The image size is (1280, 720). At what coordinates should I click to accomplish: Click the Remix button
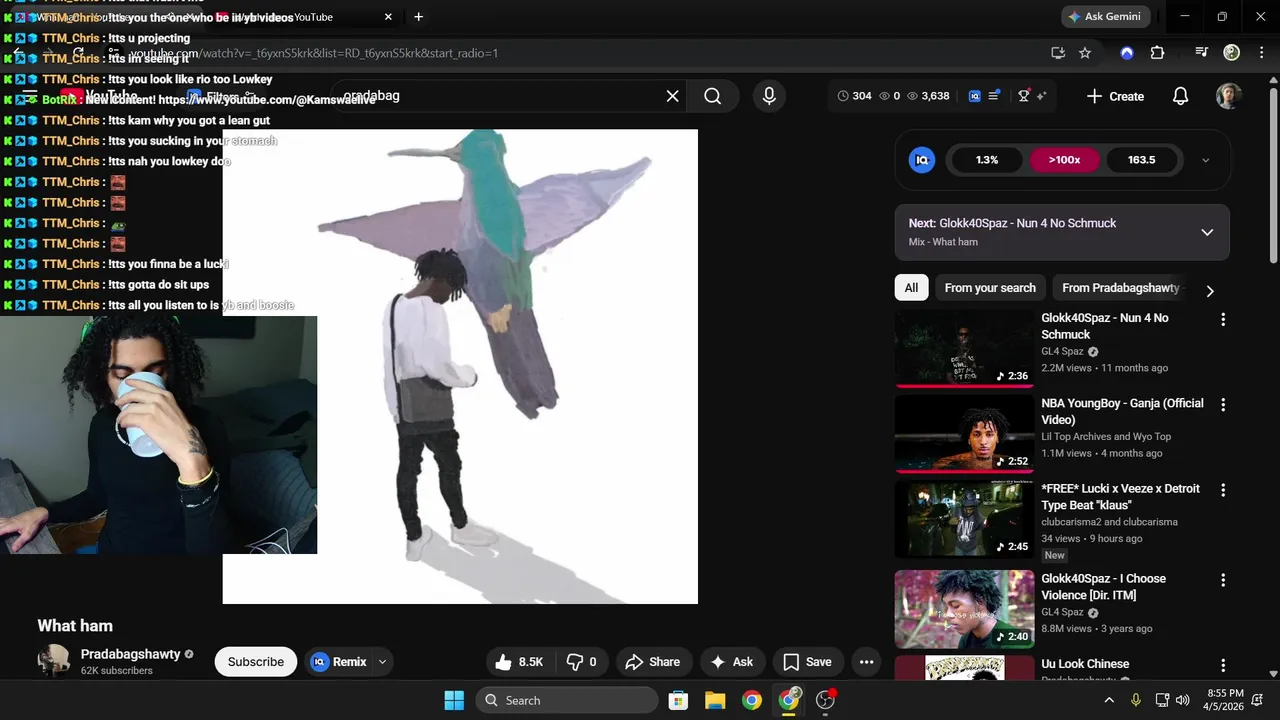(339, 662)
